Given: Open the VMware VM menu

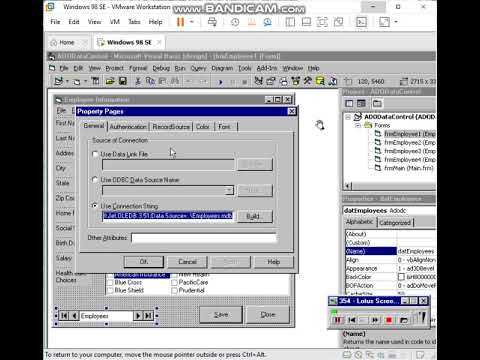Looking at the screenshot, I should [115, 22].
